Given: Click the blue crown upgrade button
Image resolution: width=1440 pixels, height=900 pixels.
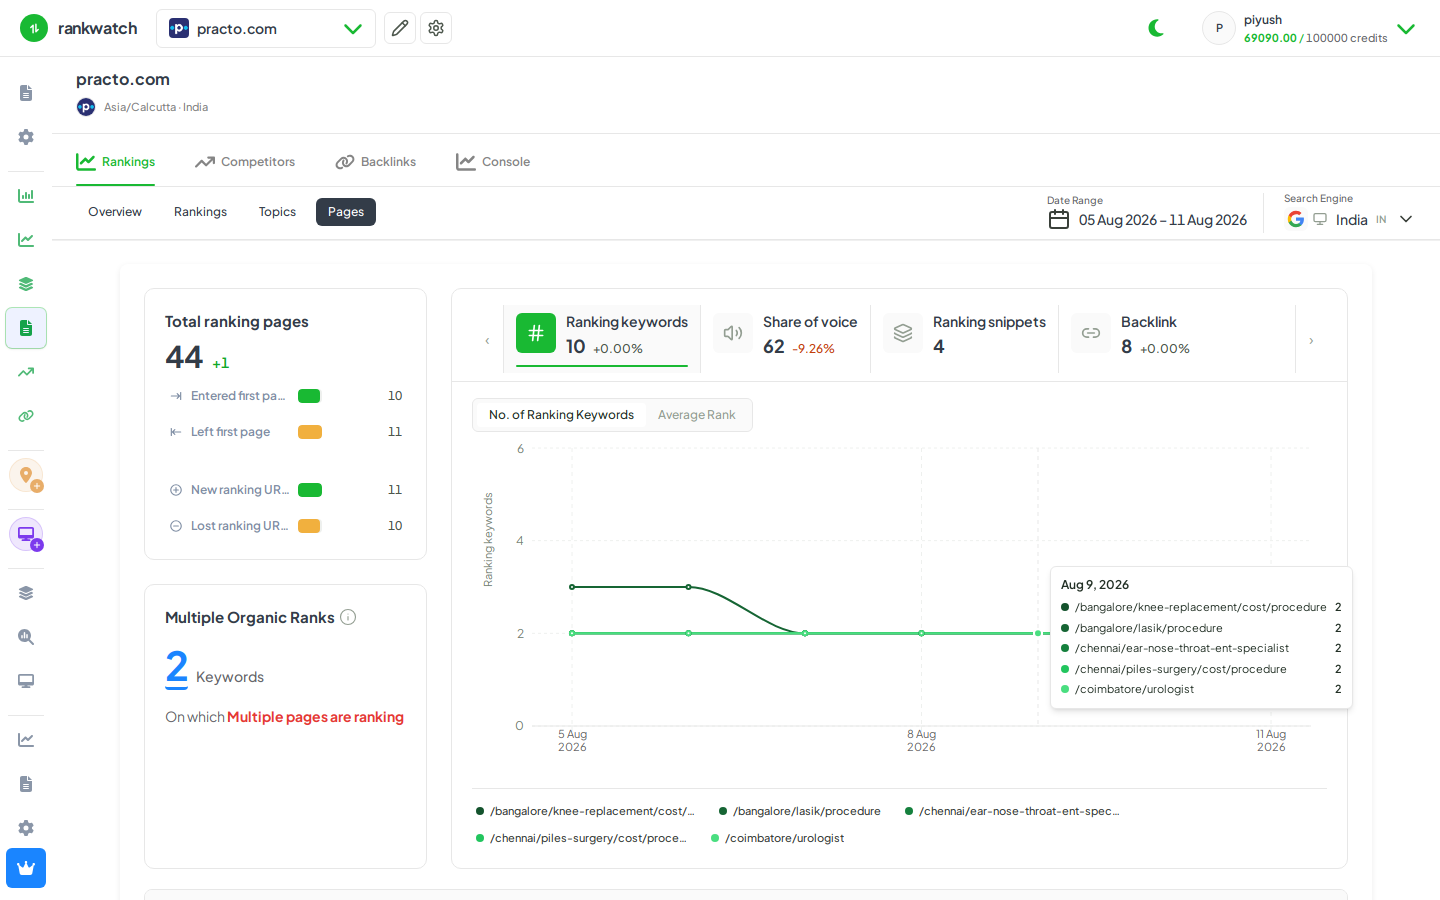Looking at the screenshot, I should click(x=26, y=868).
